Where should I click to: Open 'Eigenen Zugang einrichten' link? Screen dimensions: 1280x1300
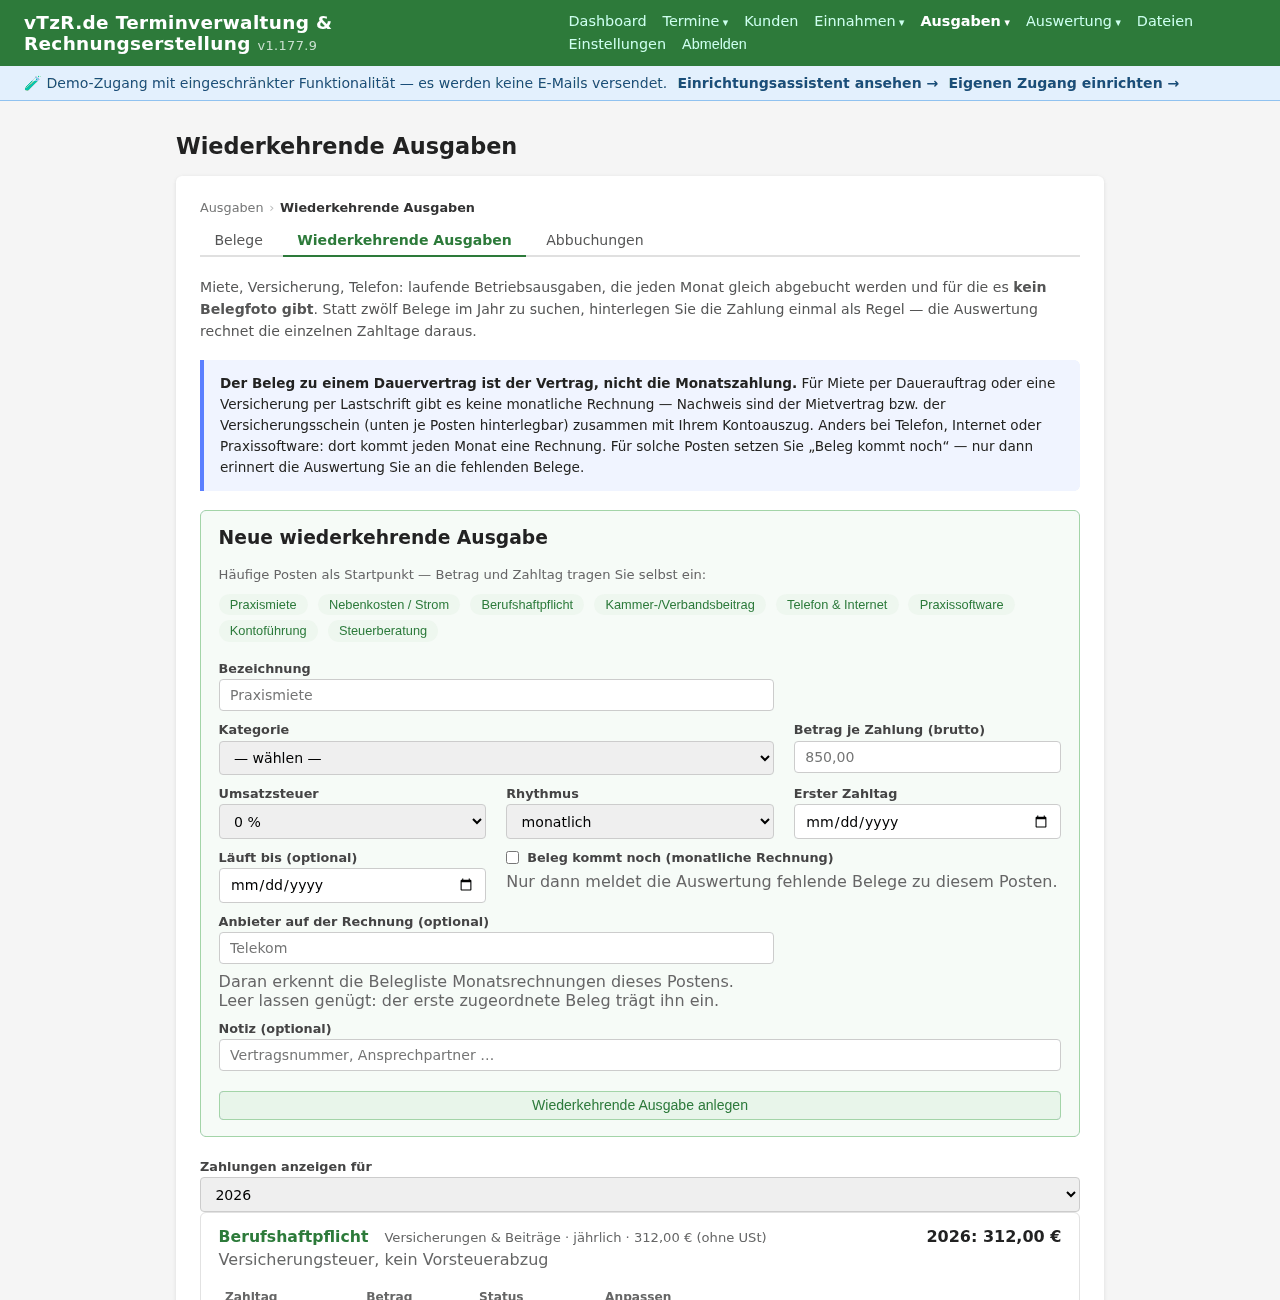click(1064, 83)
